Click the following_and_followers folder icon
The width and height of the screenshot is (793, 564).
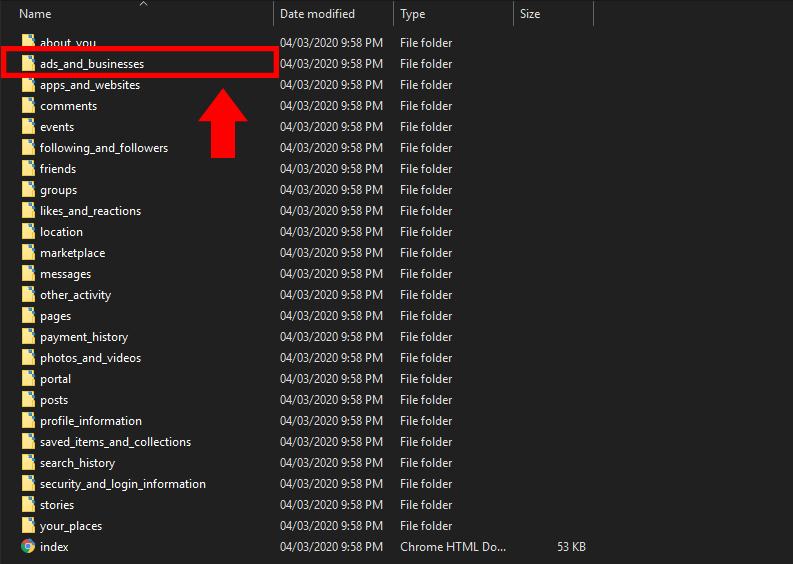click(x=28, y=147)
